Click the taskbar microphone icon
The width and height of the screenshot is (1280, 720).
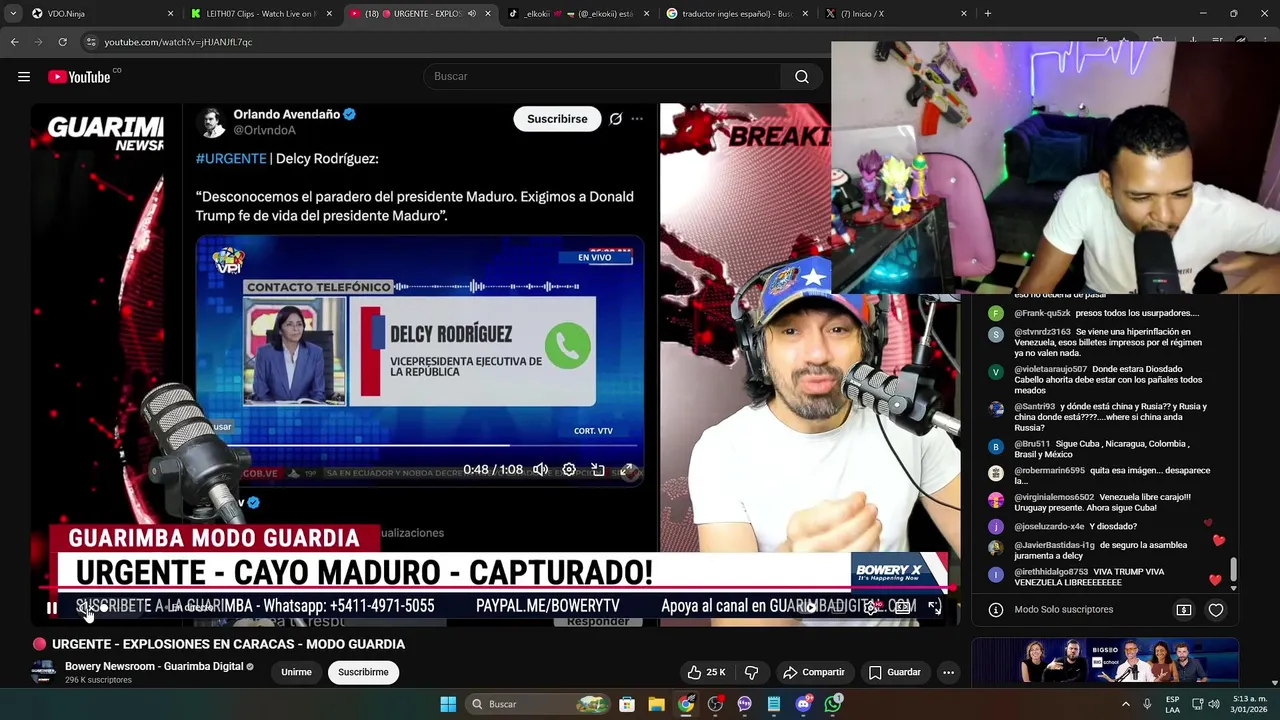click(1147, 704)
